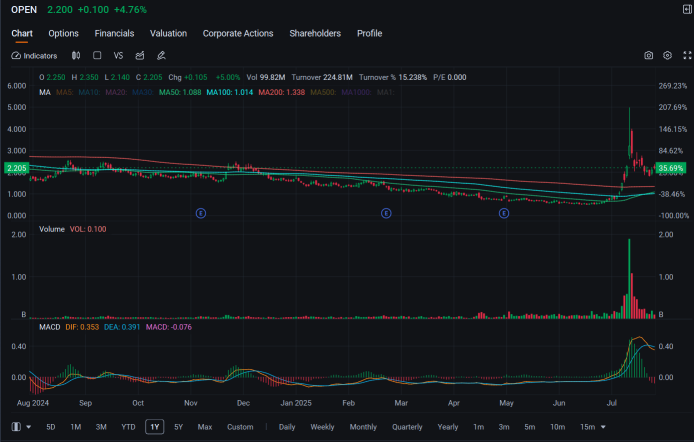Select the 10m interval
Screen dimensions: 694x442
[557, 427]
